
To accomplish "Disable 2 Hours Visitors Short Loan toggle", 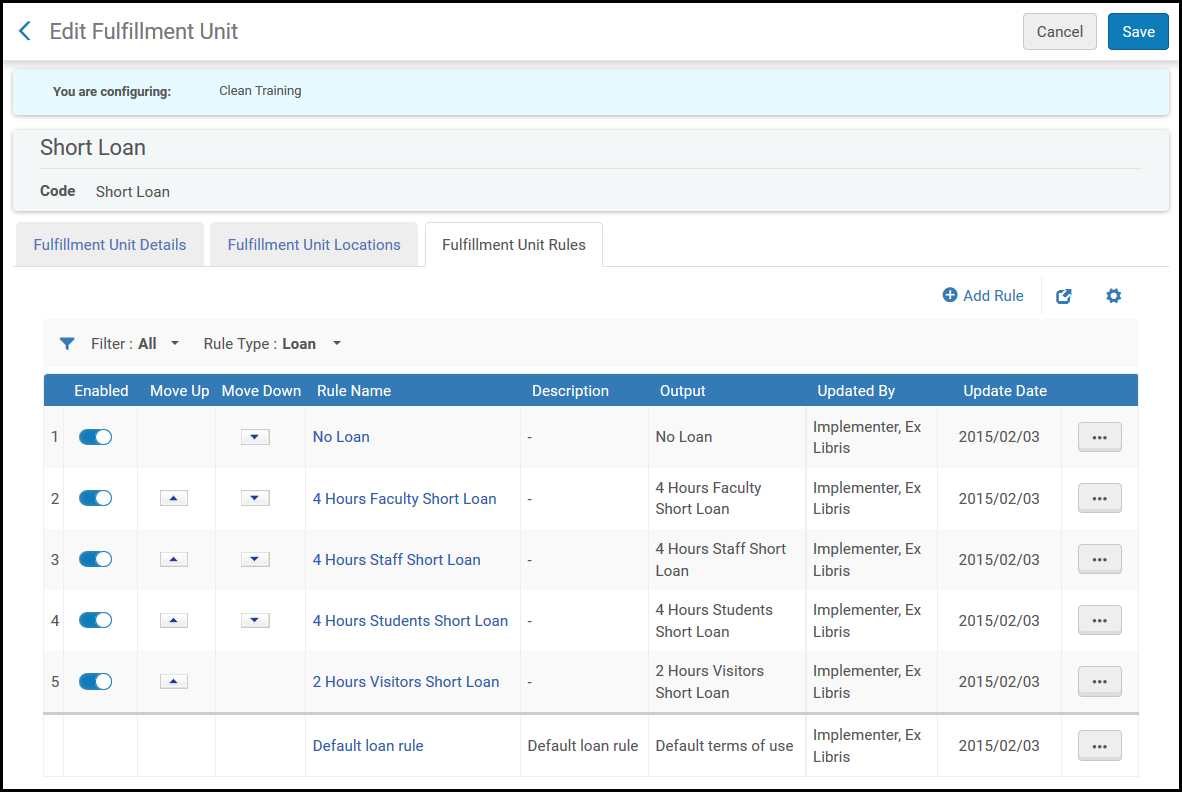I will coord(95,681).
